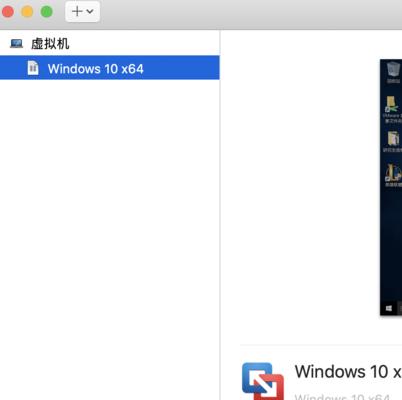This screenshot has height=400, width=402.
Task: Close the virtual machine library window
Action: (x=8, y=12)
